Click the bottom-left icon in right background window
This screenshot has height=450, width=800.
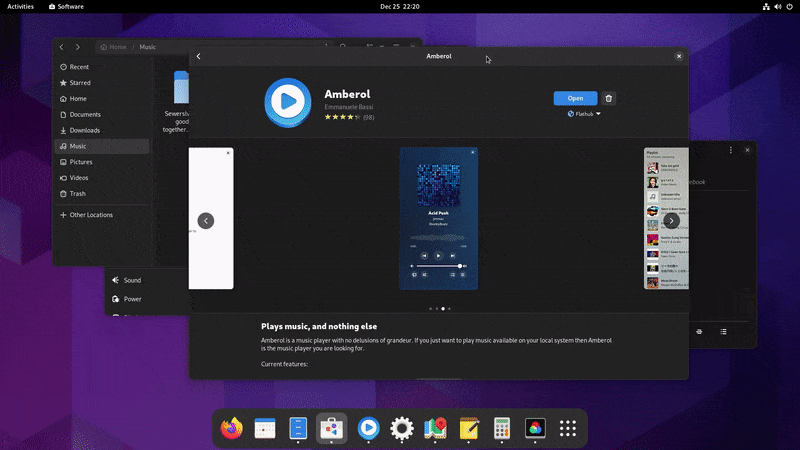699,332
